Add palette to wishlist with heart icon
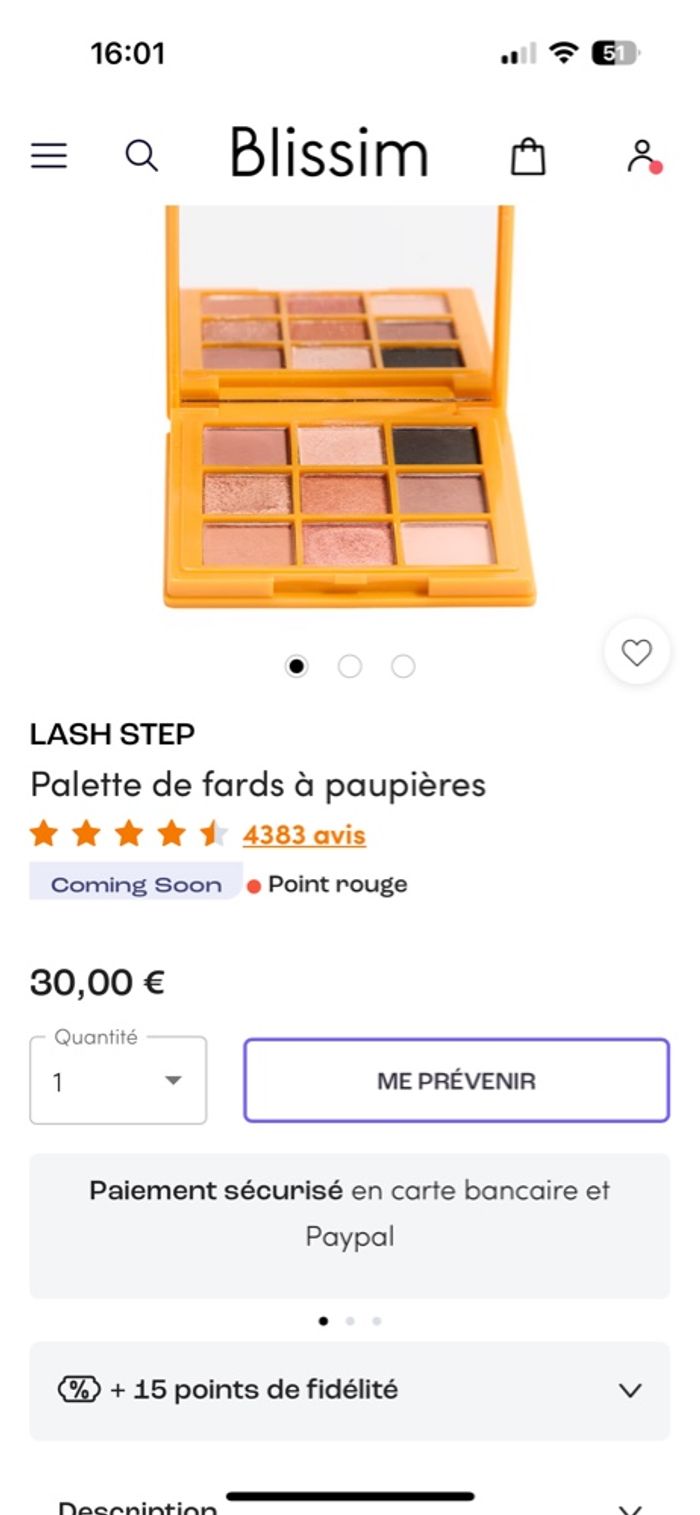Image resolution: width=700 pixels, height=1515 pixels. pyautogui.click(x=636, y=653)
